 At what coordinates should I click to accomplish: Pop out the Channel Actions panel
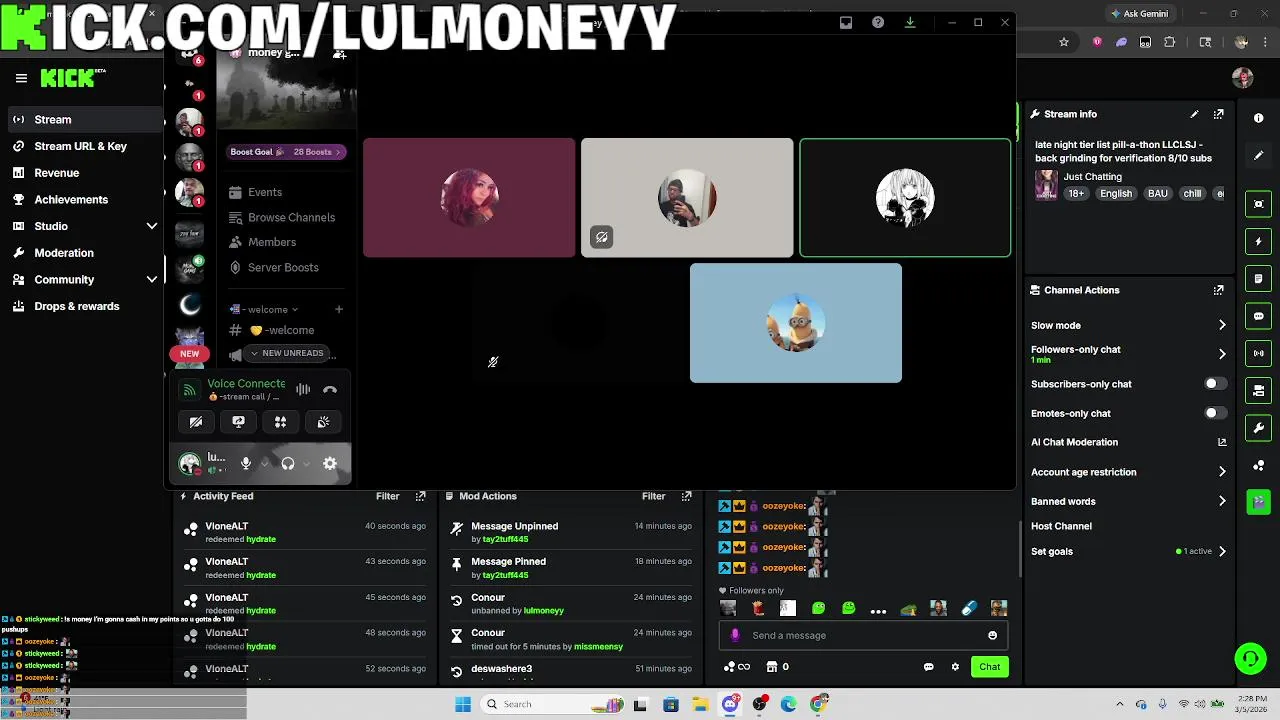pos(1218,290)
